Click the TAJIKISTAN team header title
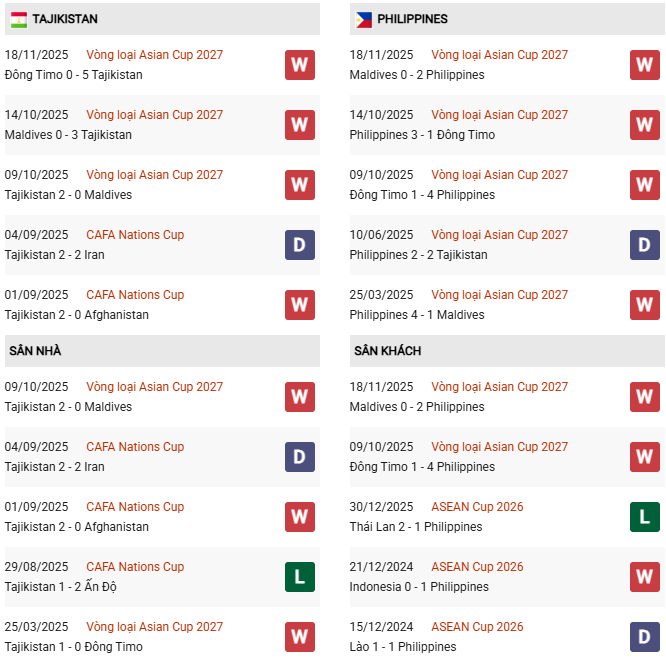The image size is (666, 662). coord(65,19)
